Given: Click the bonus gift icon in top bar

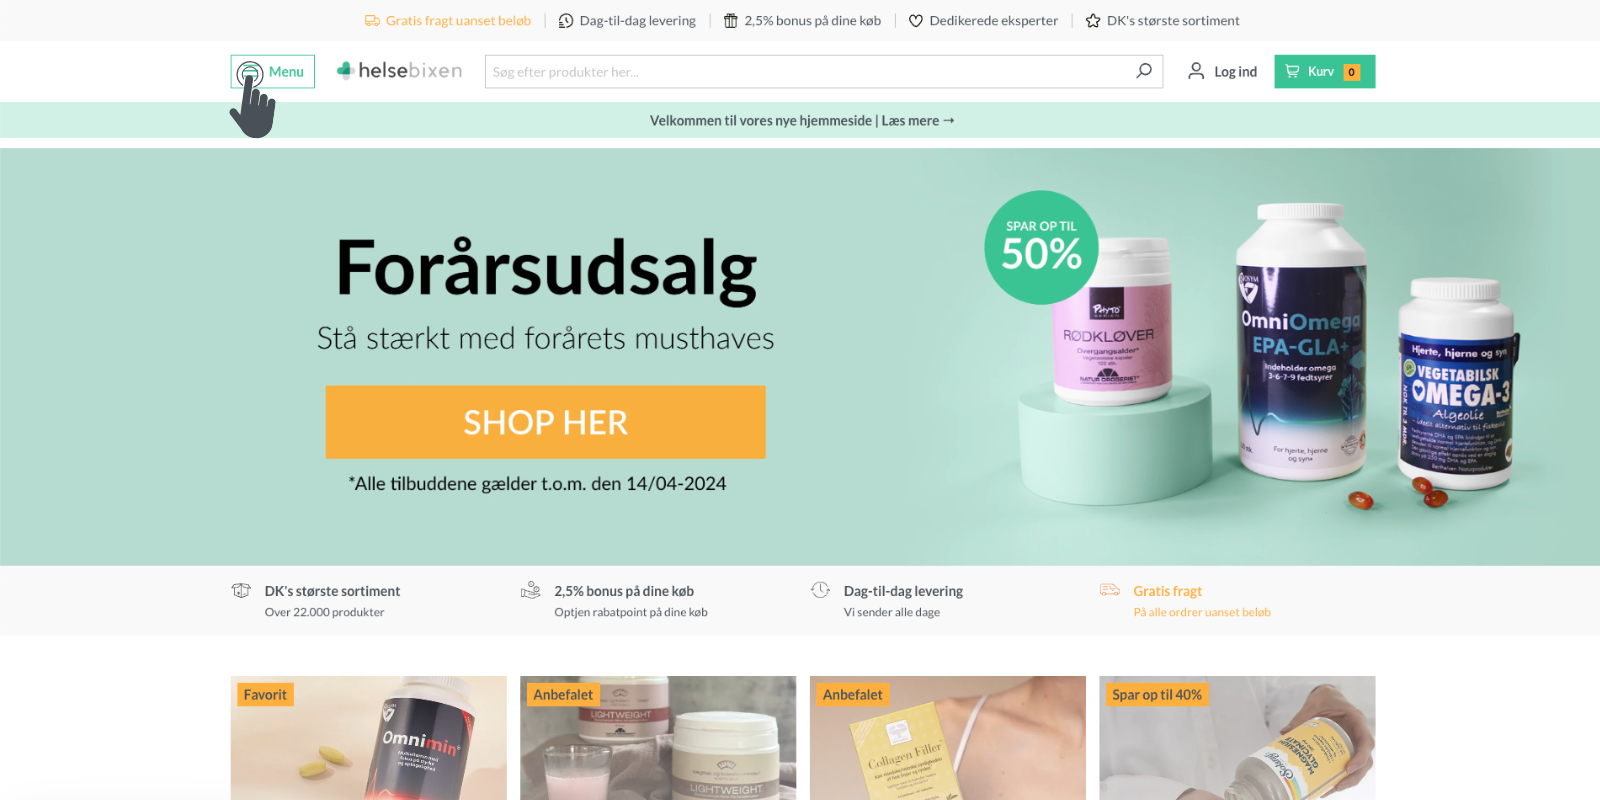Looking at the screenshot, I should click(730, 20).
